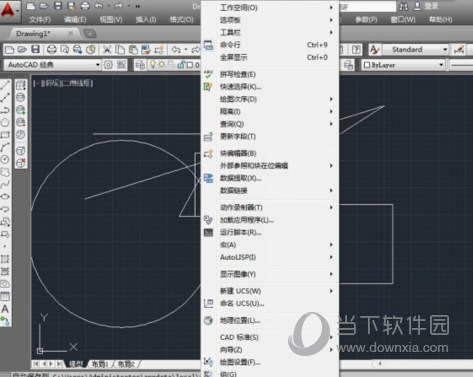Open the 格式(O) menu

[182, 20]
